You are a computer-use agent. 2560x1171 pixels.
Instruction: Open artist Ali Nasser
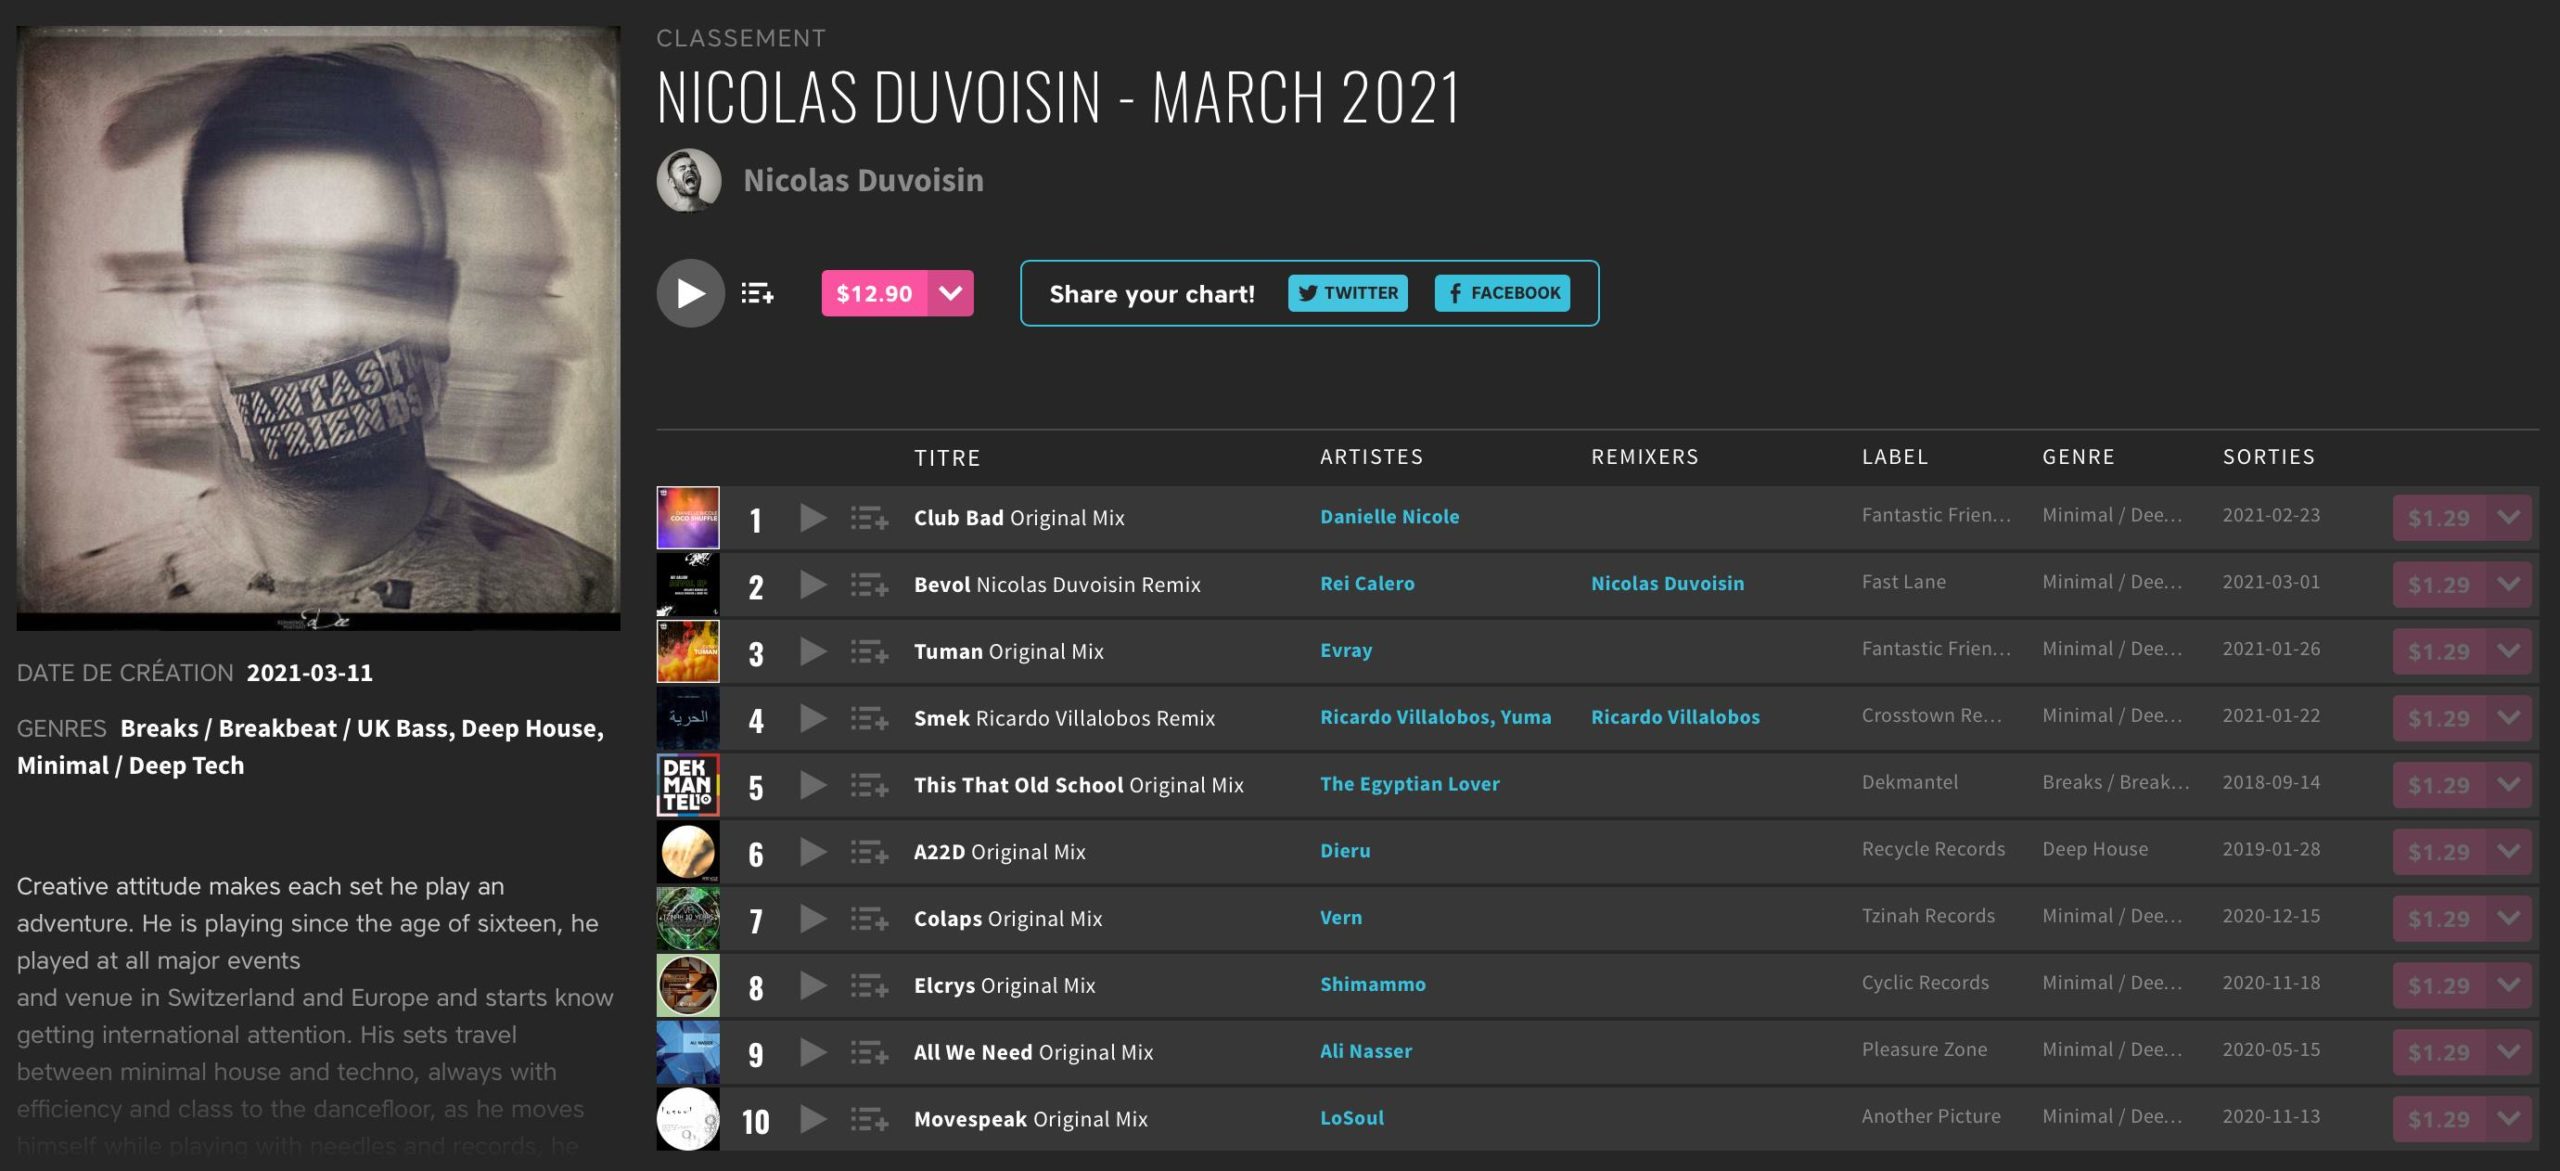tap(1366, 1051)
